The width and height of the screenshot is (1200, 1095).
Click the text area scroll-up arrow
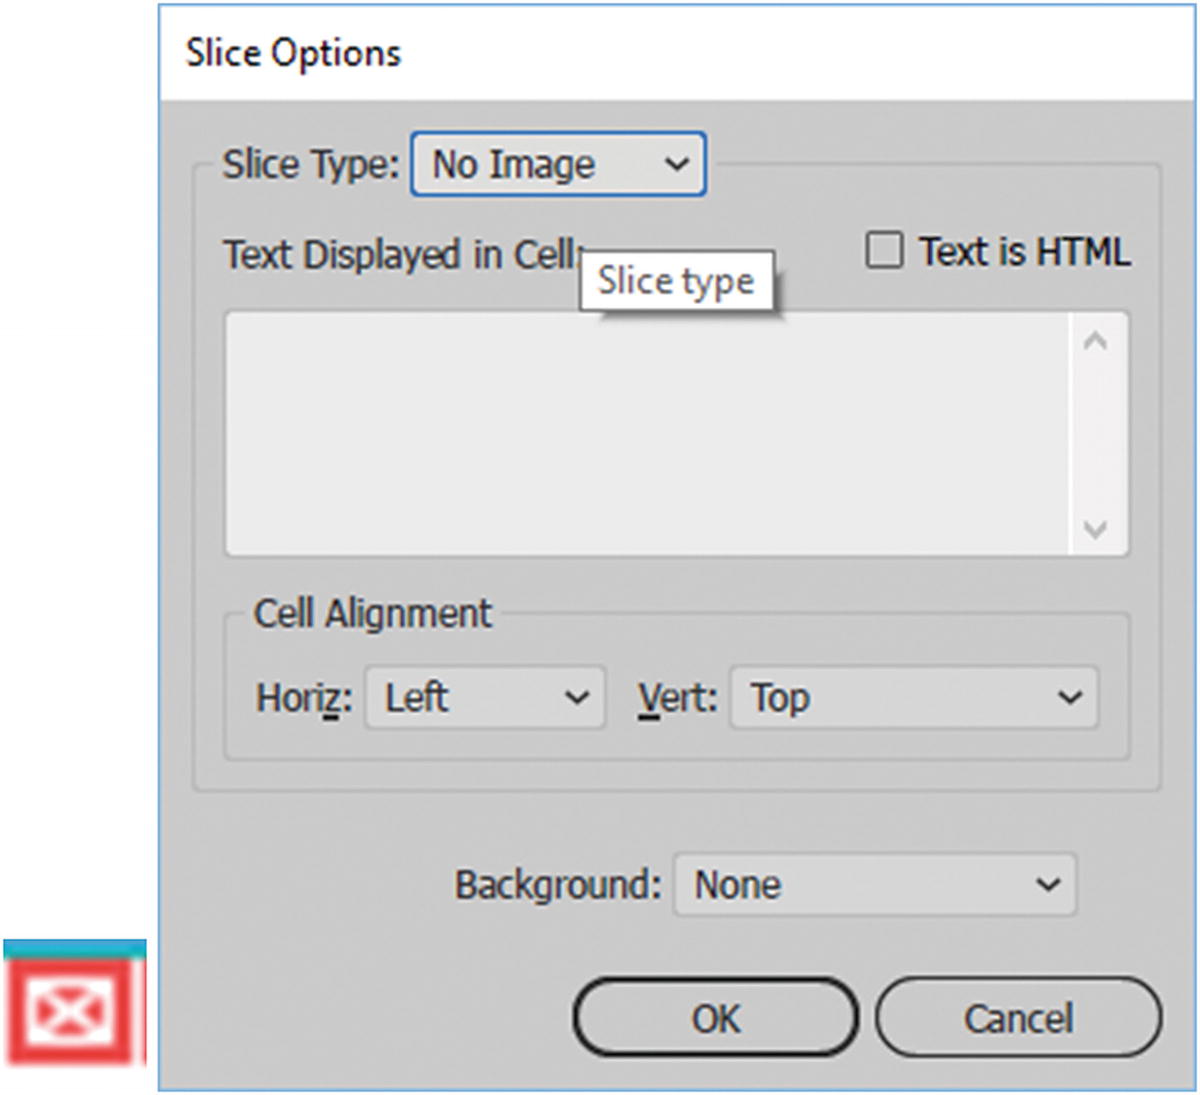1095,342
